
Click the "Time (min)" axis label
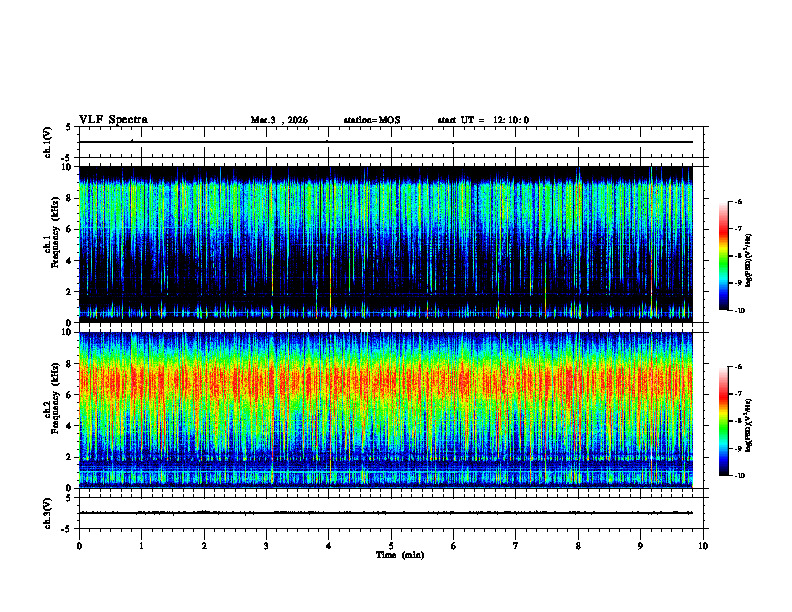[x=400, y=555]
